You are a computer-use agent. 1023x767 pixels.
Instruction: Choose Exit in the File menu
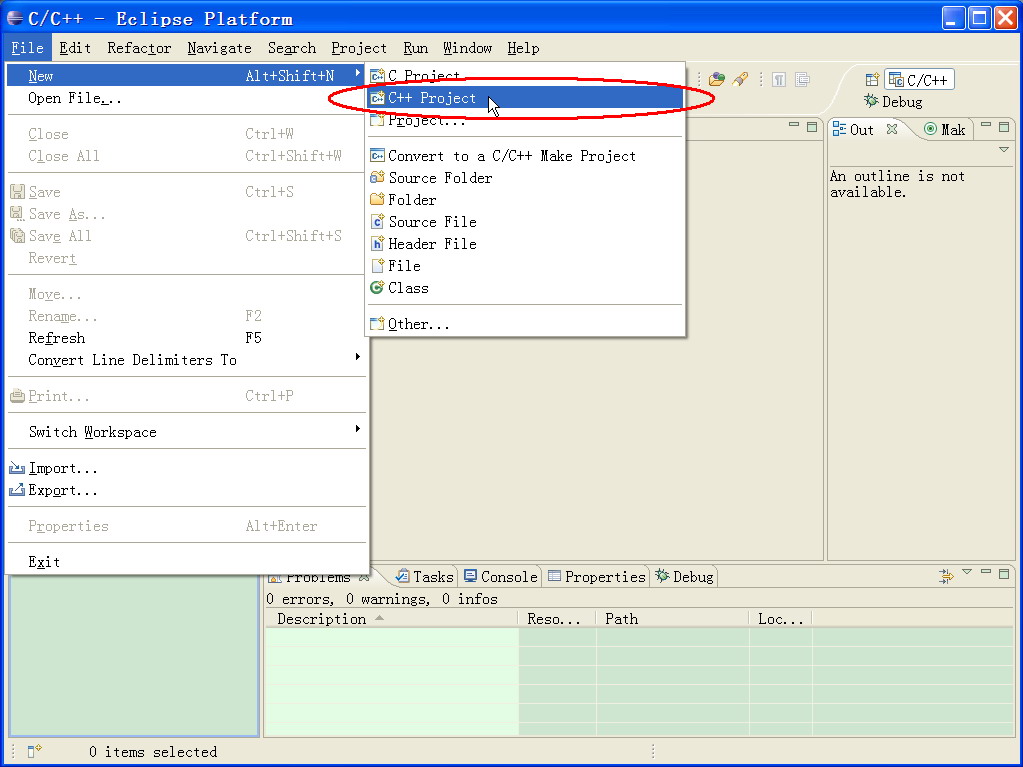[187, 562]
